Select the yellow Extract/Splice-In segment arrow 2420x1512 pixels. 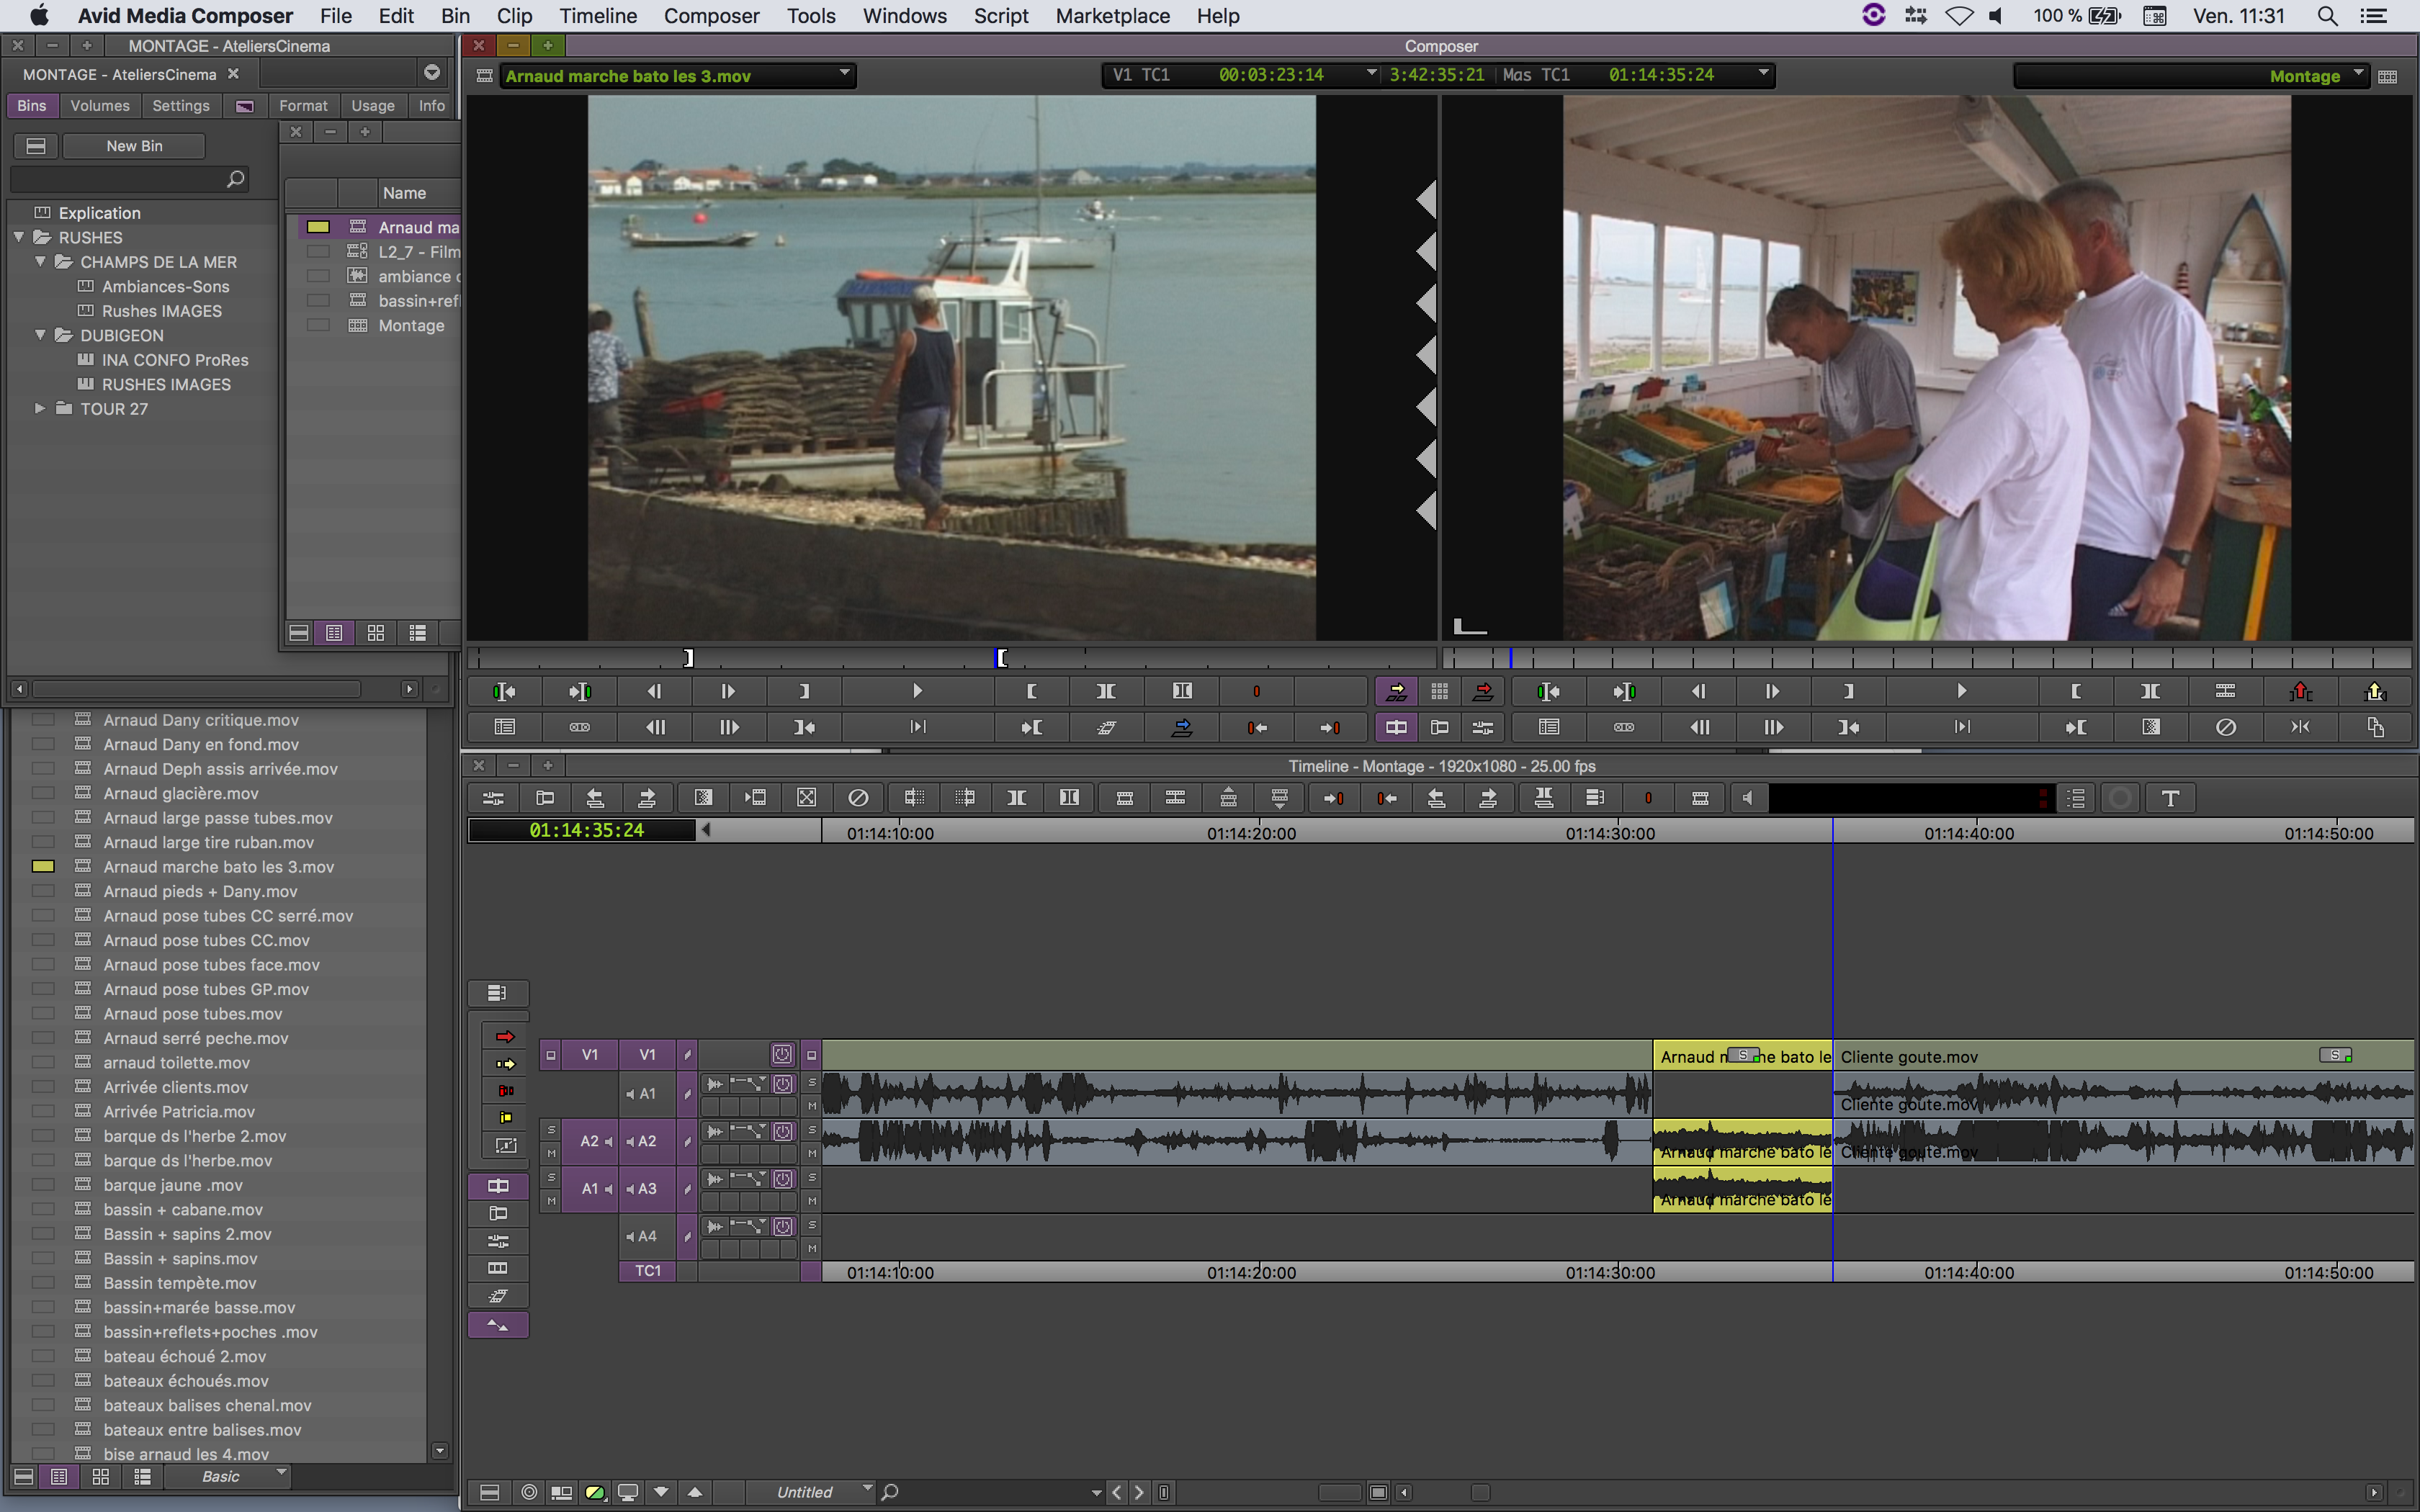coord(505,1064)
